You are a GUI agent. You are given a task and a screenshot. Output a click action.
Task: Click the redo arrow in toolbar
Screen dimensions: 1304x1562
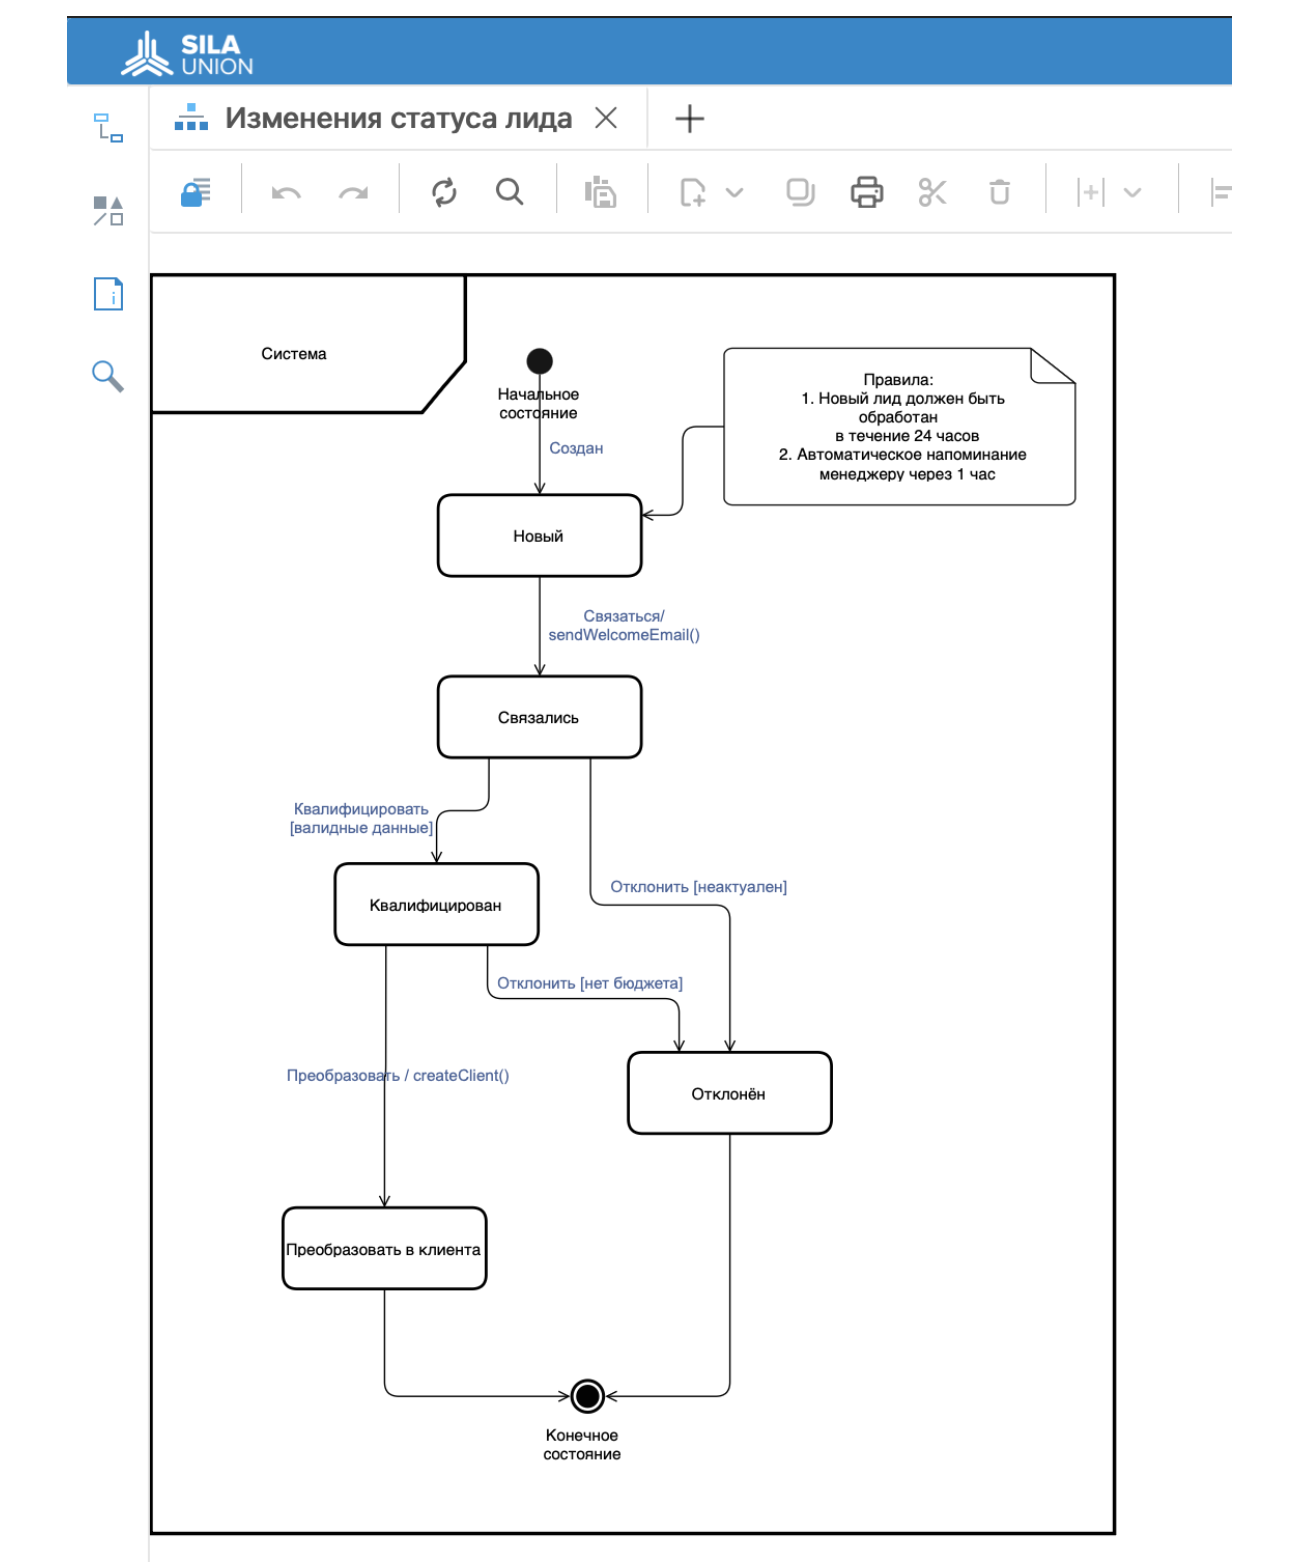click(353, 192)
